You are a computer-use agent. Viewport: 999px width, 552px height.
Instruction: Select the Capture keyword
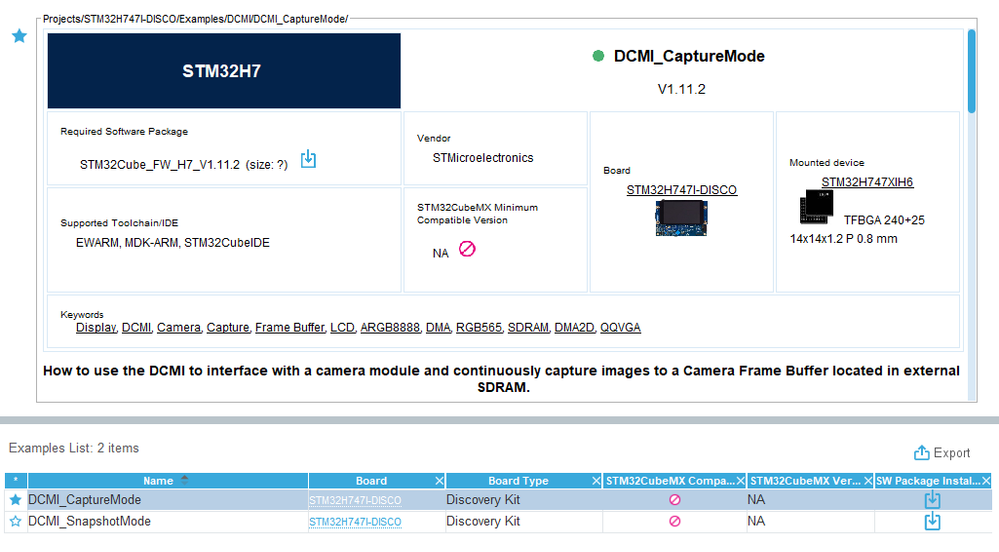[227, 328]
